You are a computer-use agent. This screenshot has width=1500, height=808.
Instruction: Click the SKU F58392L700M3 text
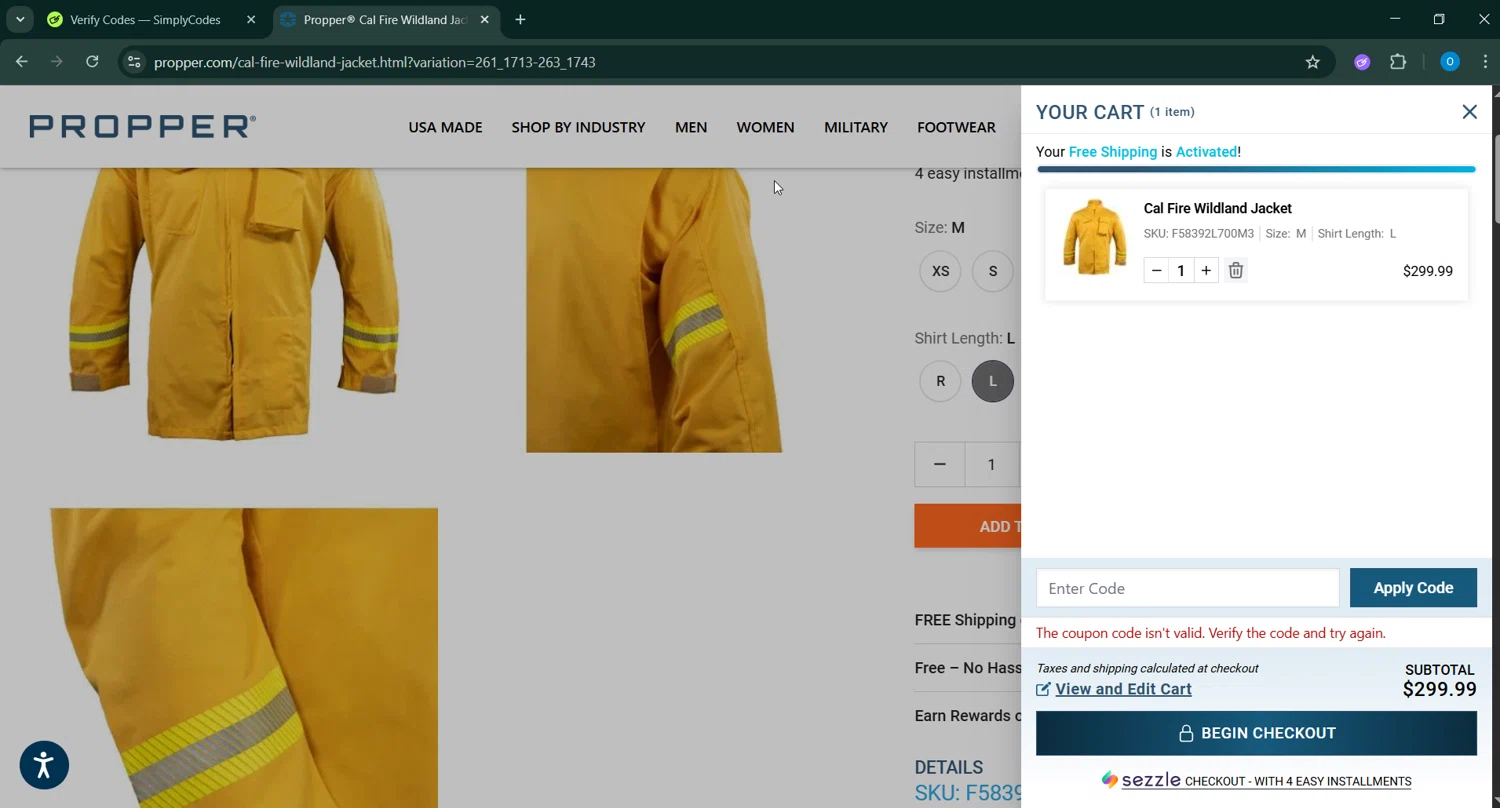(1198, 234)
